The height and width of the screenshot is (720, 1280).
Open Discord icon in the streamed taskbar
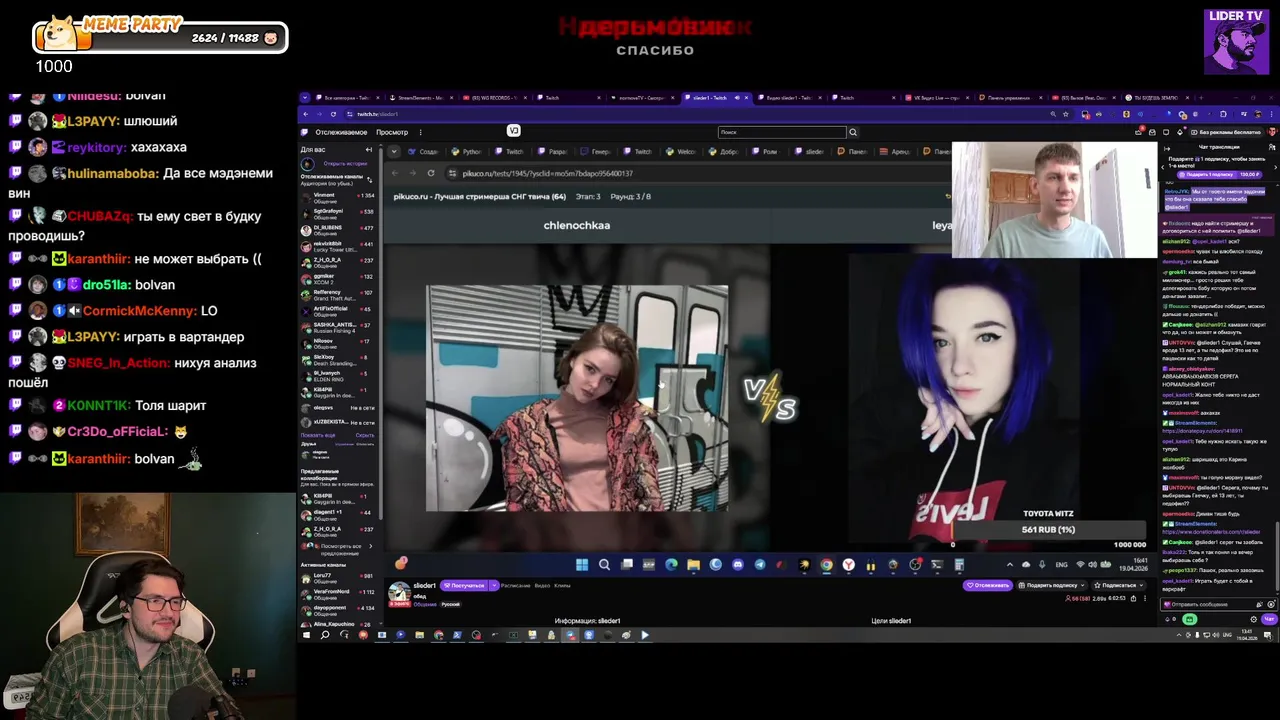[x=738, y=565]
